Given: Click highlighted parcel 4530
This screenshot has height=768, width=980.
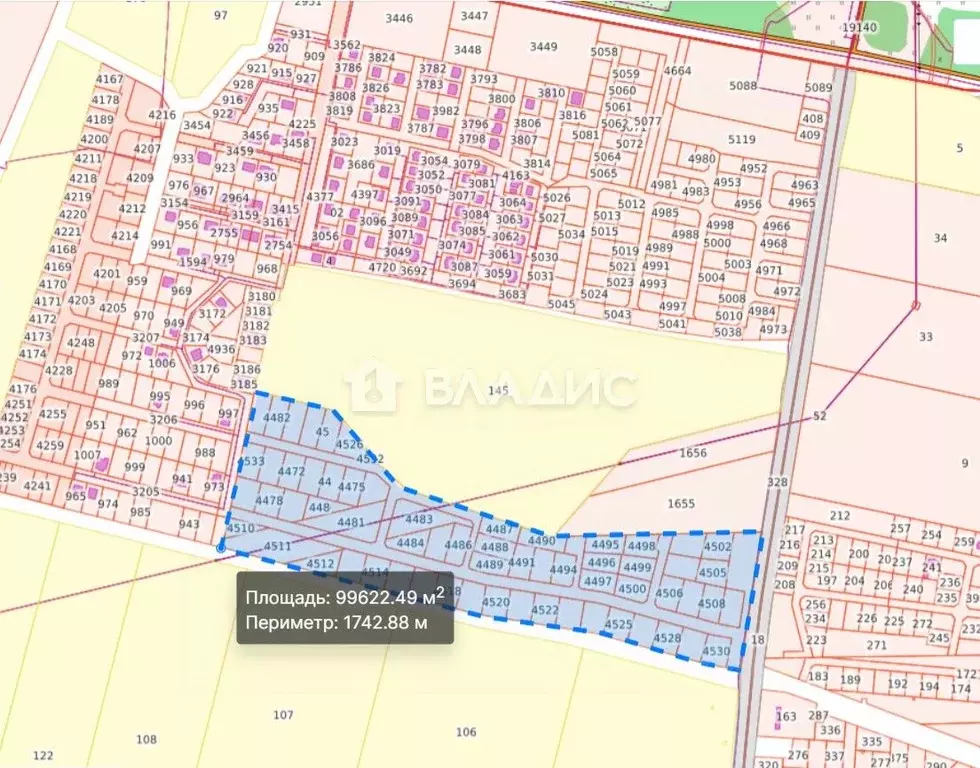Looking at the screenshot, I should point(716,651).
